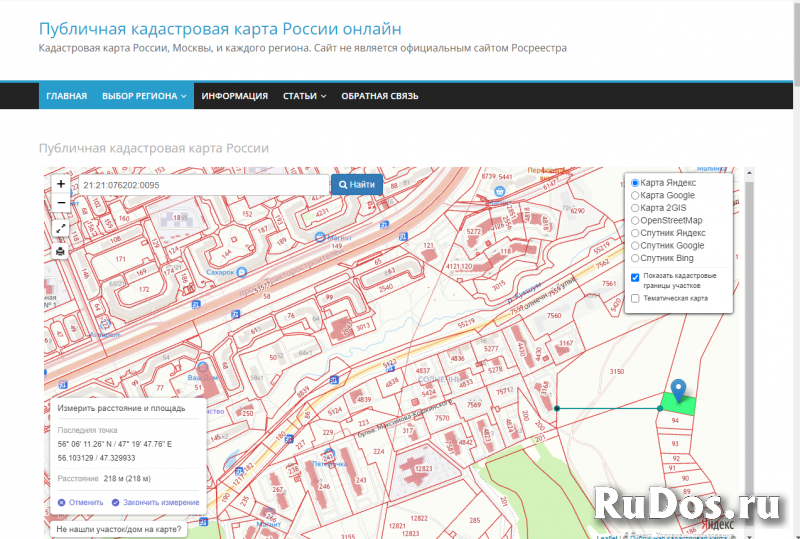The width and height of the screenshot is (800, 539).
Task: Click Отменить measurement link
Action: [x=86, y=503]
